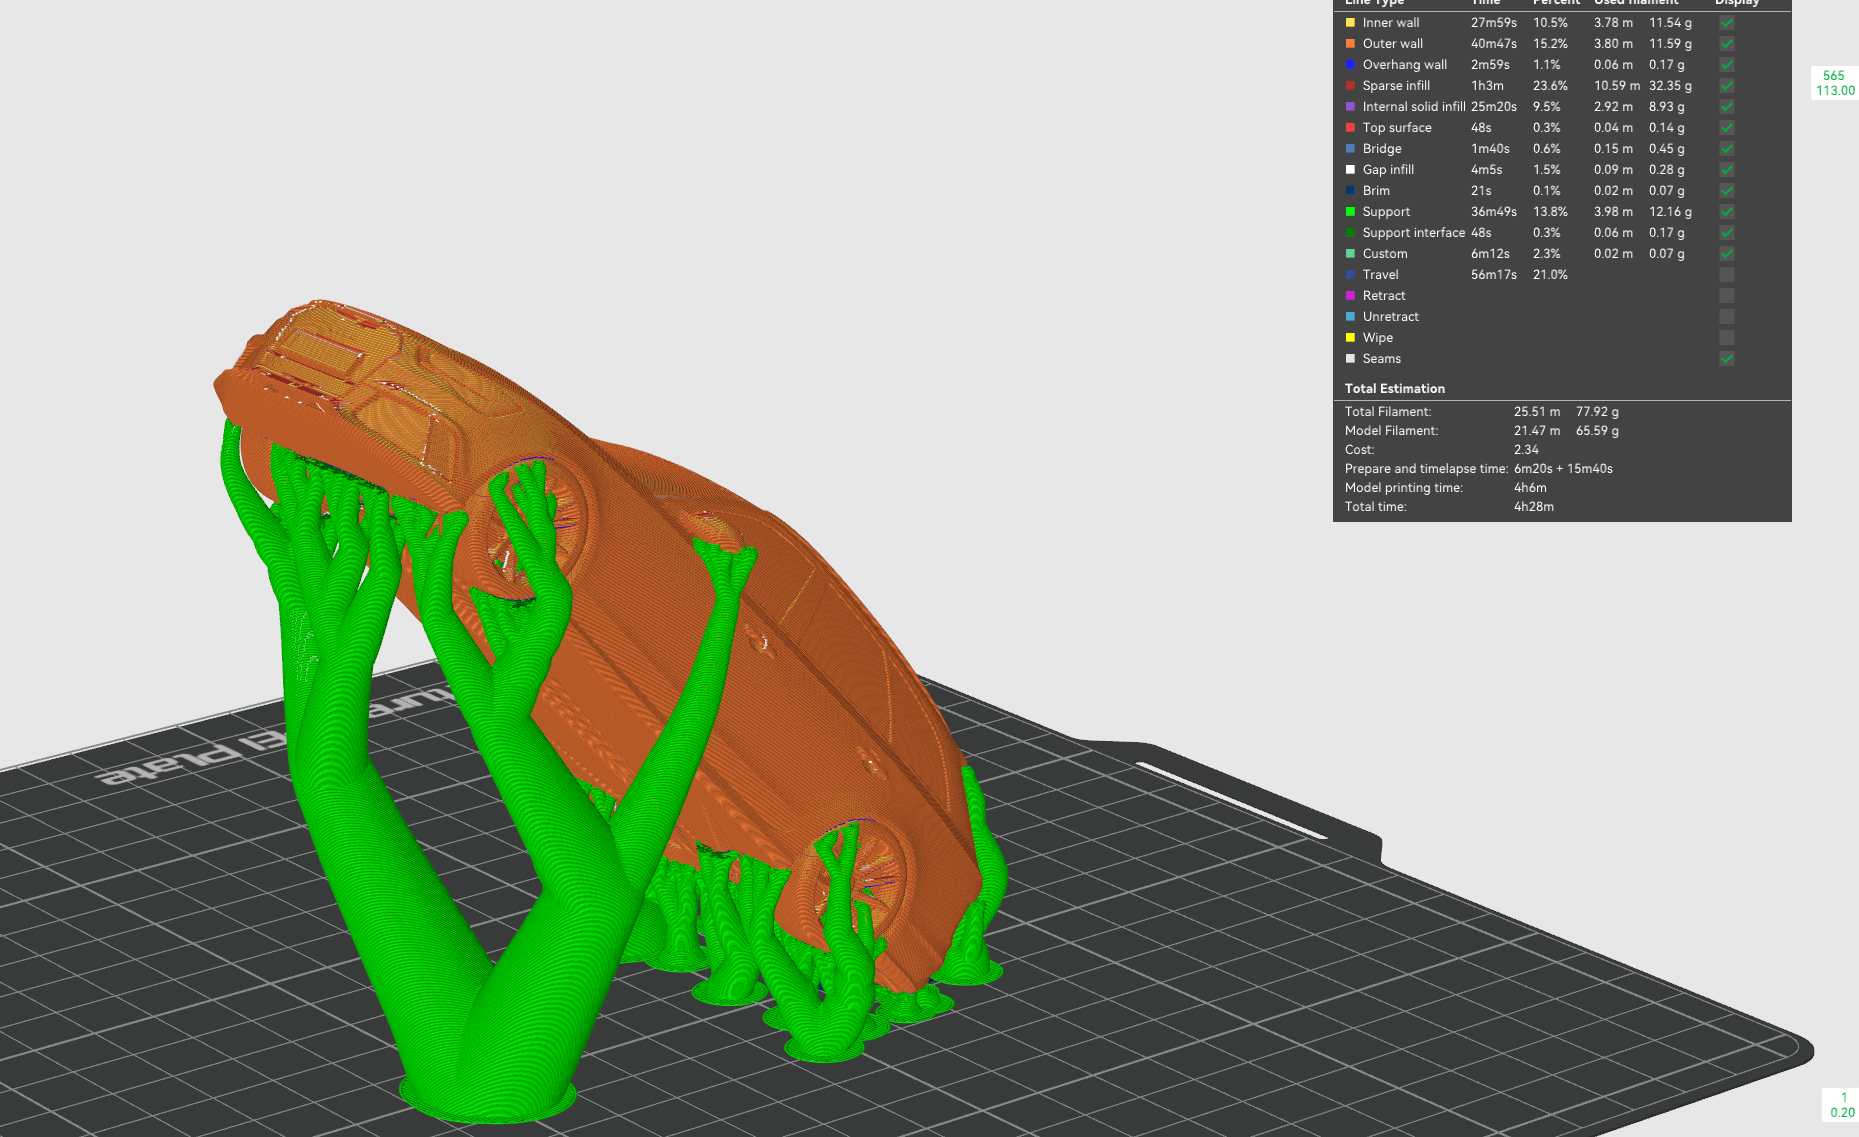Click the yellow Inner wall color swatch

[x=1350, y=23]
